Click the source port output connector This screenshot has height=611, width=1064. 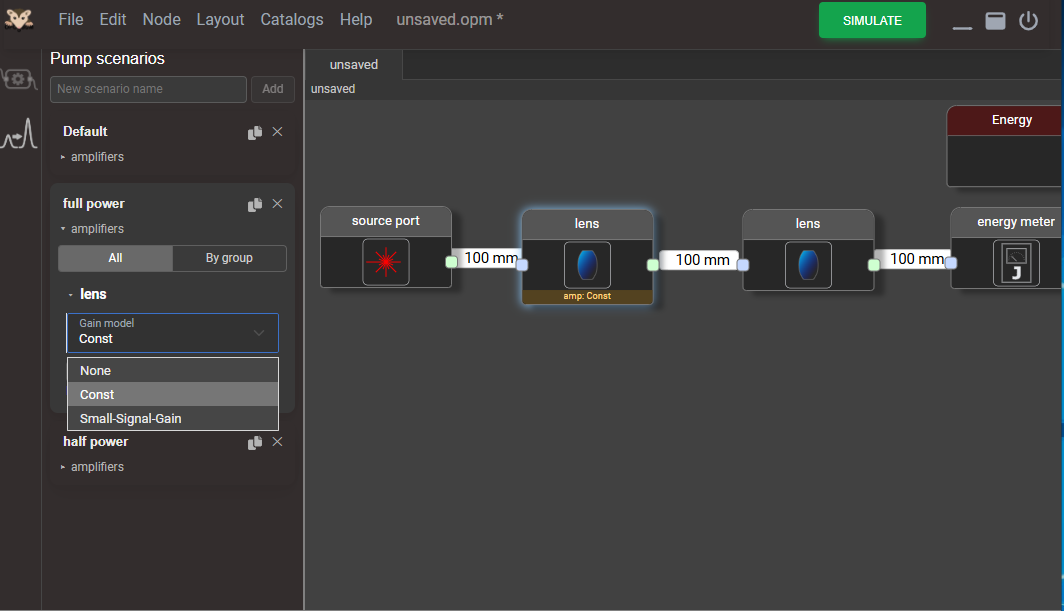click(x=451, y=262)
